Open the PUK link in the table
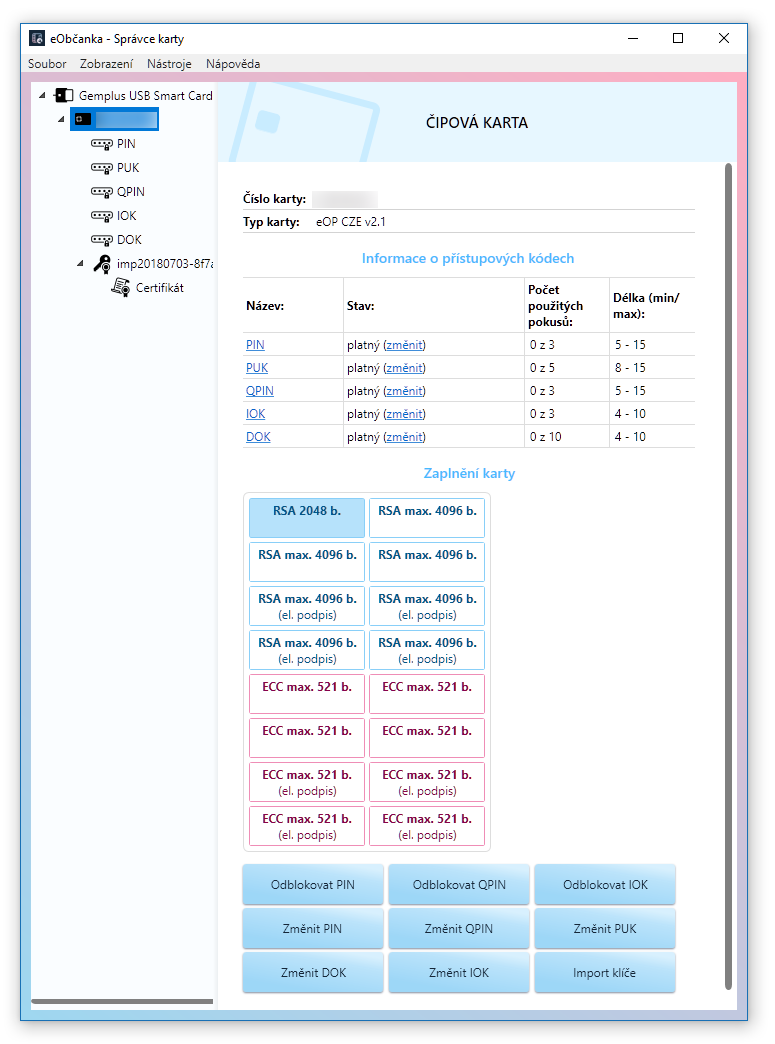 (257, 368)
